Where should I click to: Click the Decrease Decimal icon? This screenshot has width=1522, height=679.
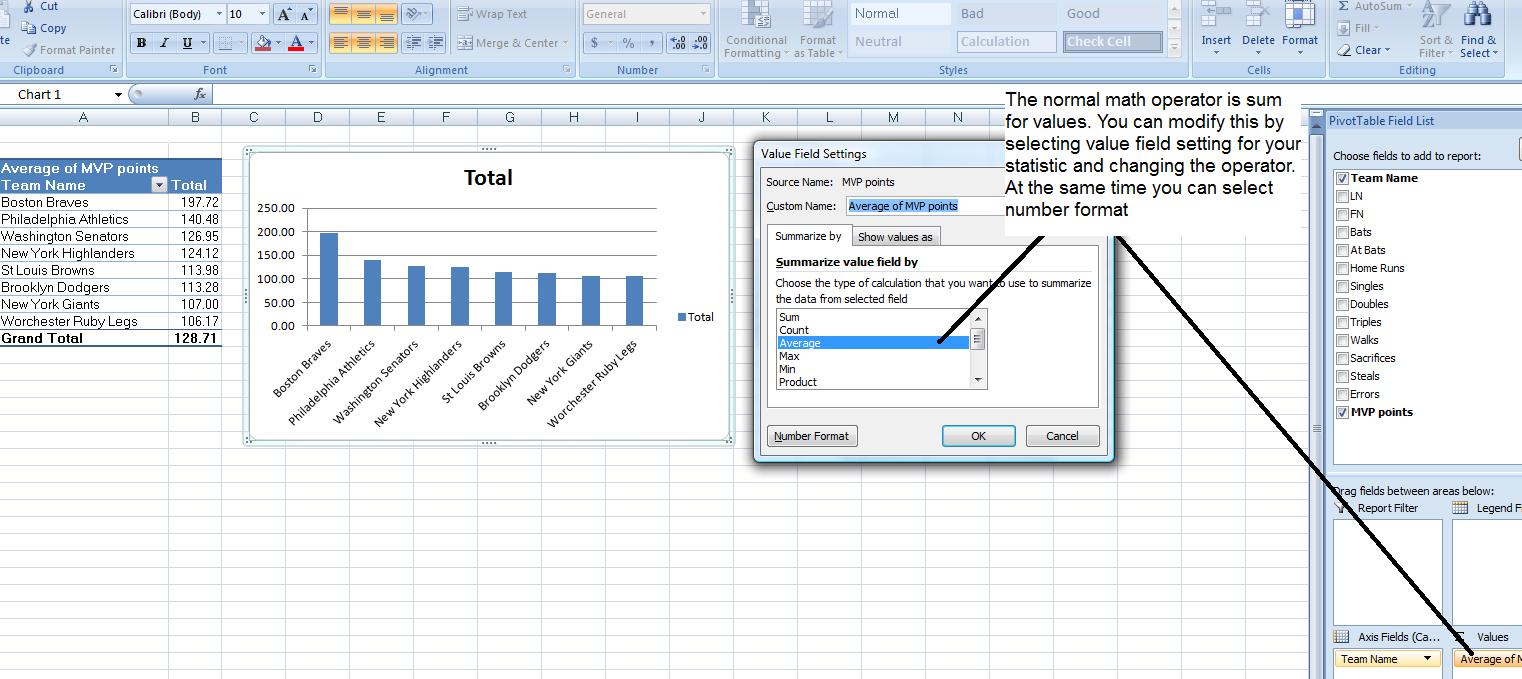701,43
